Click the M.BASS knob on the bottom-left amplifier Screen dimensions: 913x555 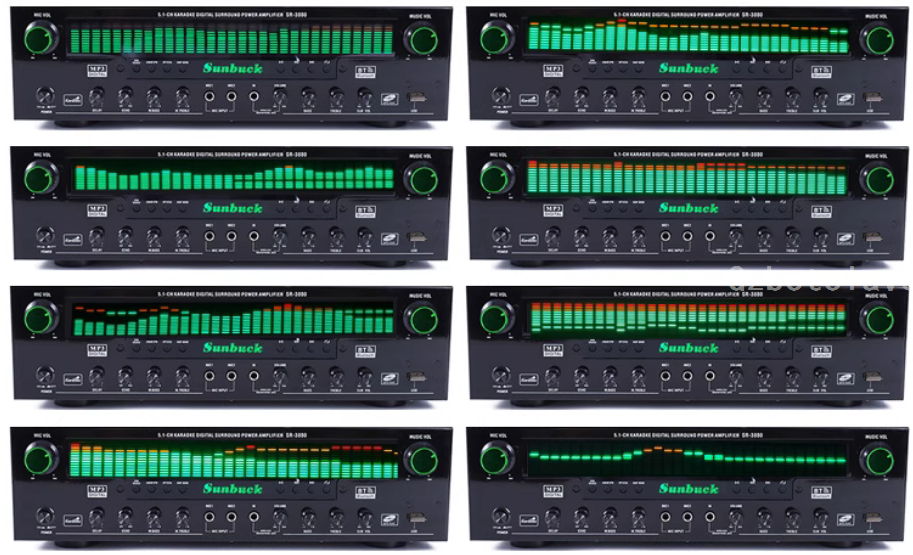click(x=154, y=516)
